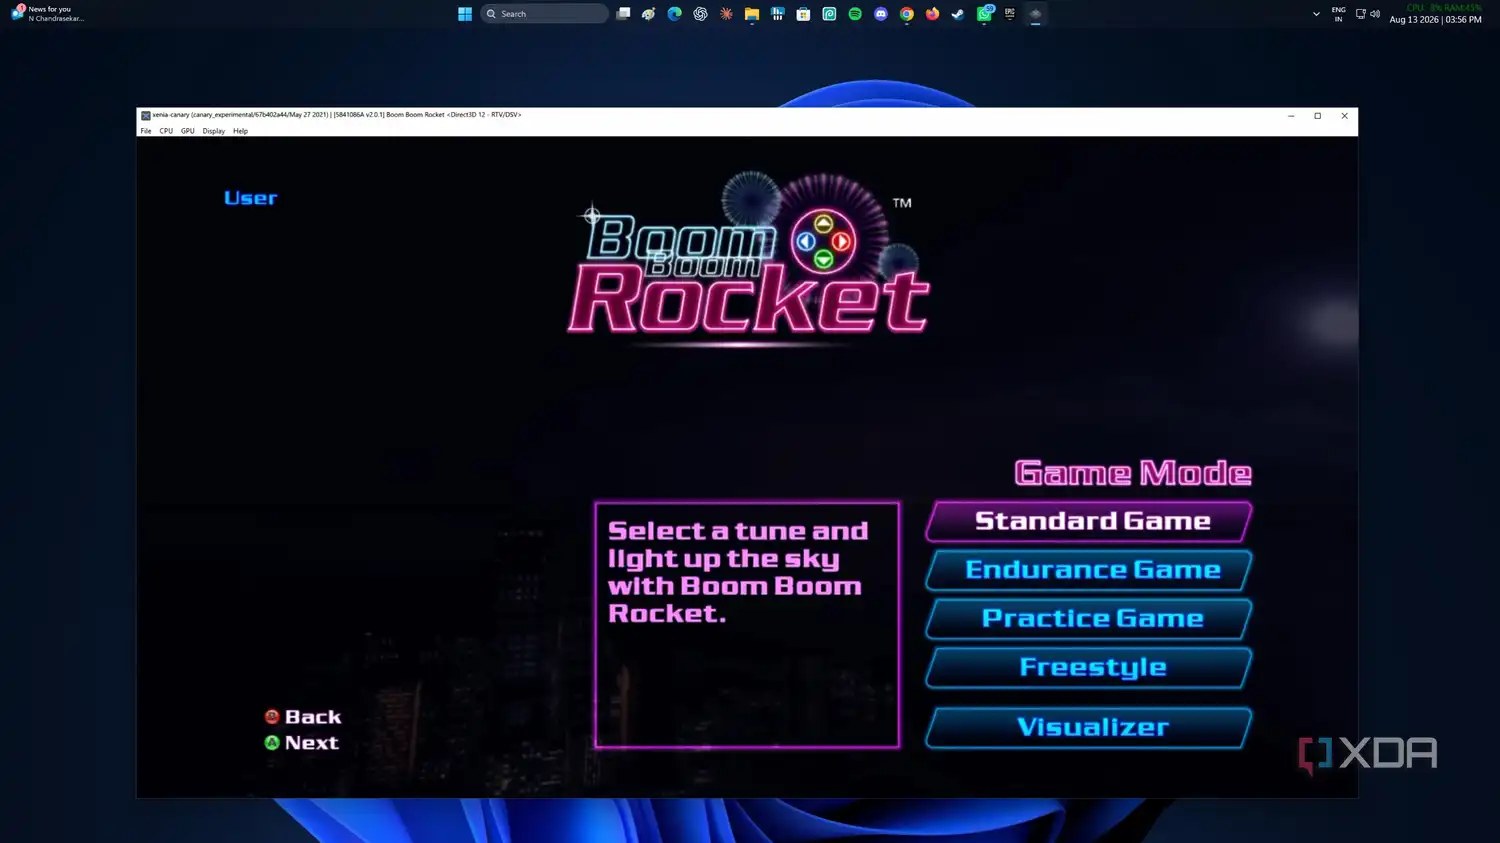Start Freestyle mode
This screenshot has width=1500, height=843.
[x=1090, y=668]
